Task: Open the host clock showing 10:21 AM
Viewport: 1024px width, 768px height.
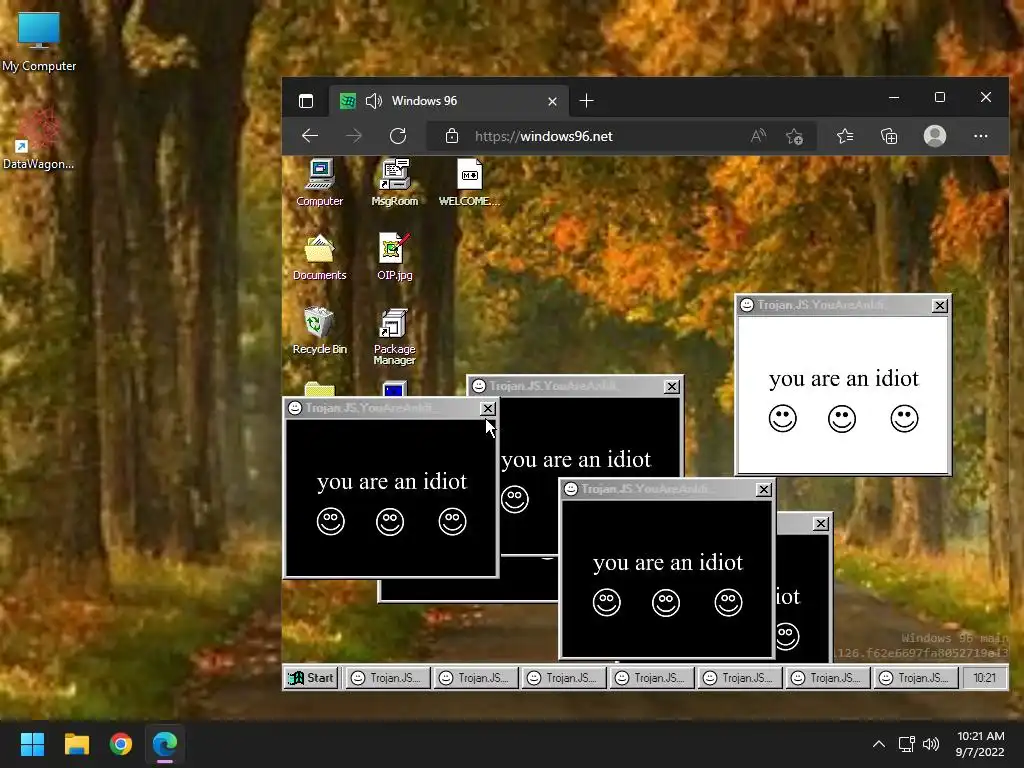Action: coord(980,744)
